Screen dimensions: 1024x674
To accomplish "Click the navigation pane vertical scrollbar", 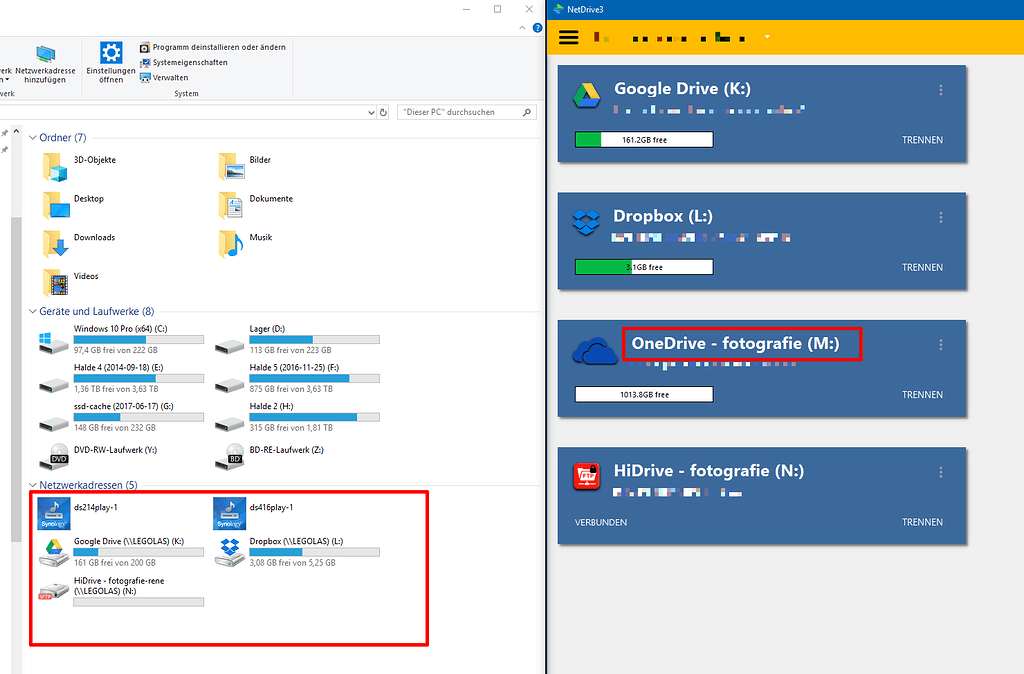I will [x=16, y=379].
